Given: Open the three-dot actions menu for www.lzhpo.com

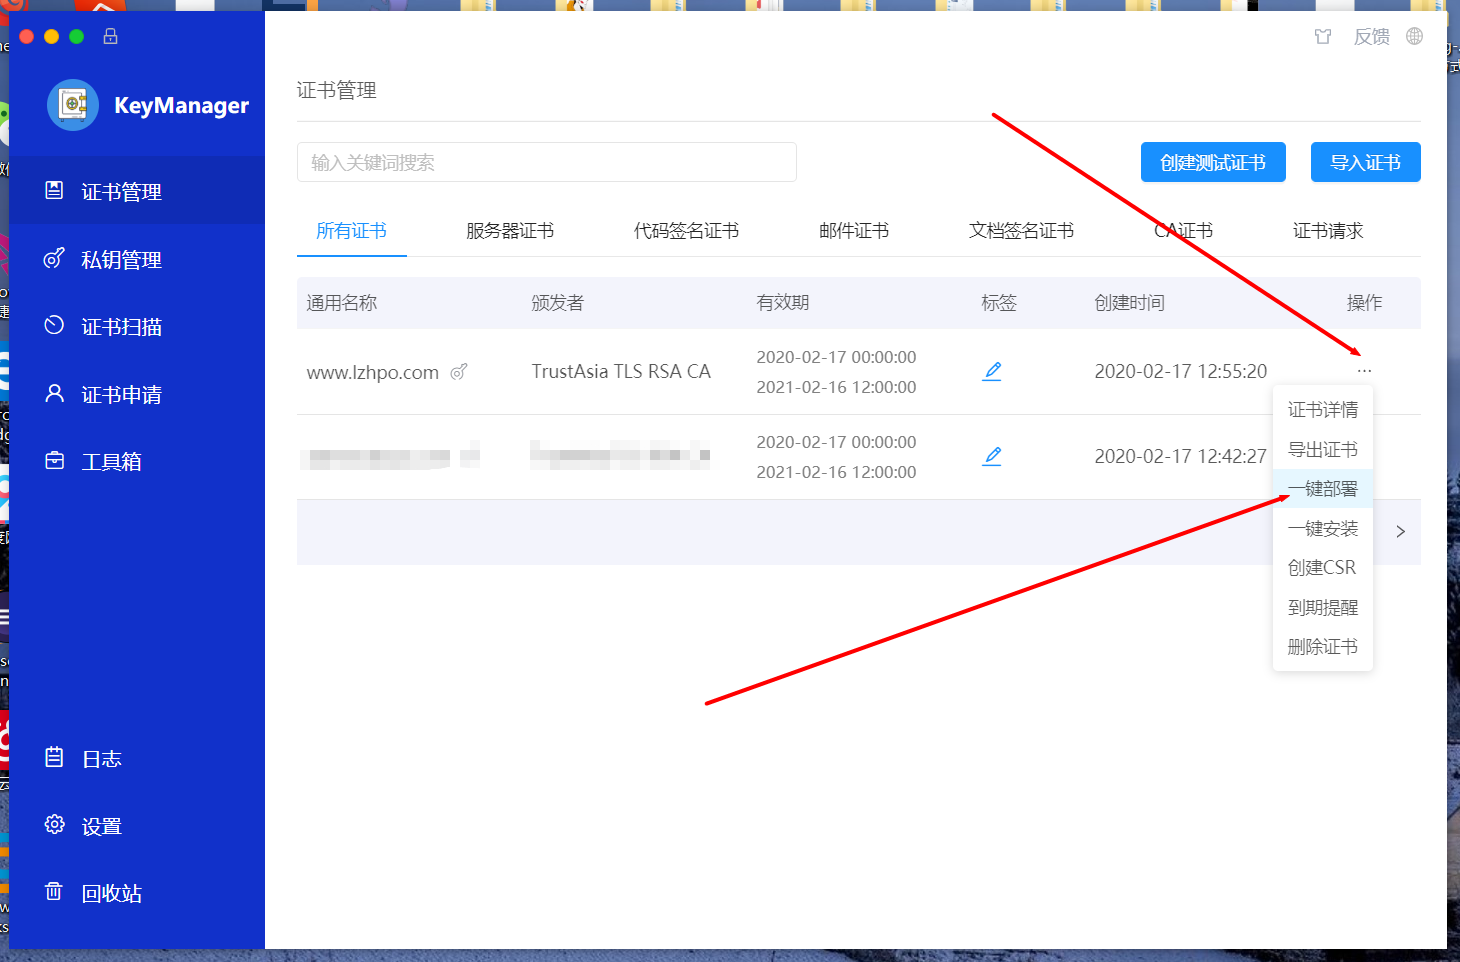Looking at the screenshot, I should [x=1364, y=371].
